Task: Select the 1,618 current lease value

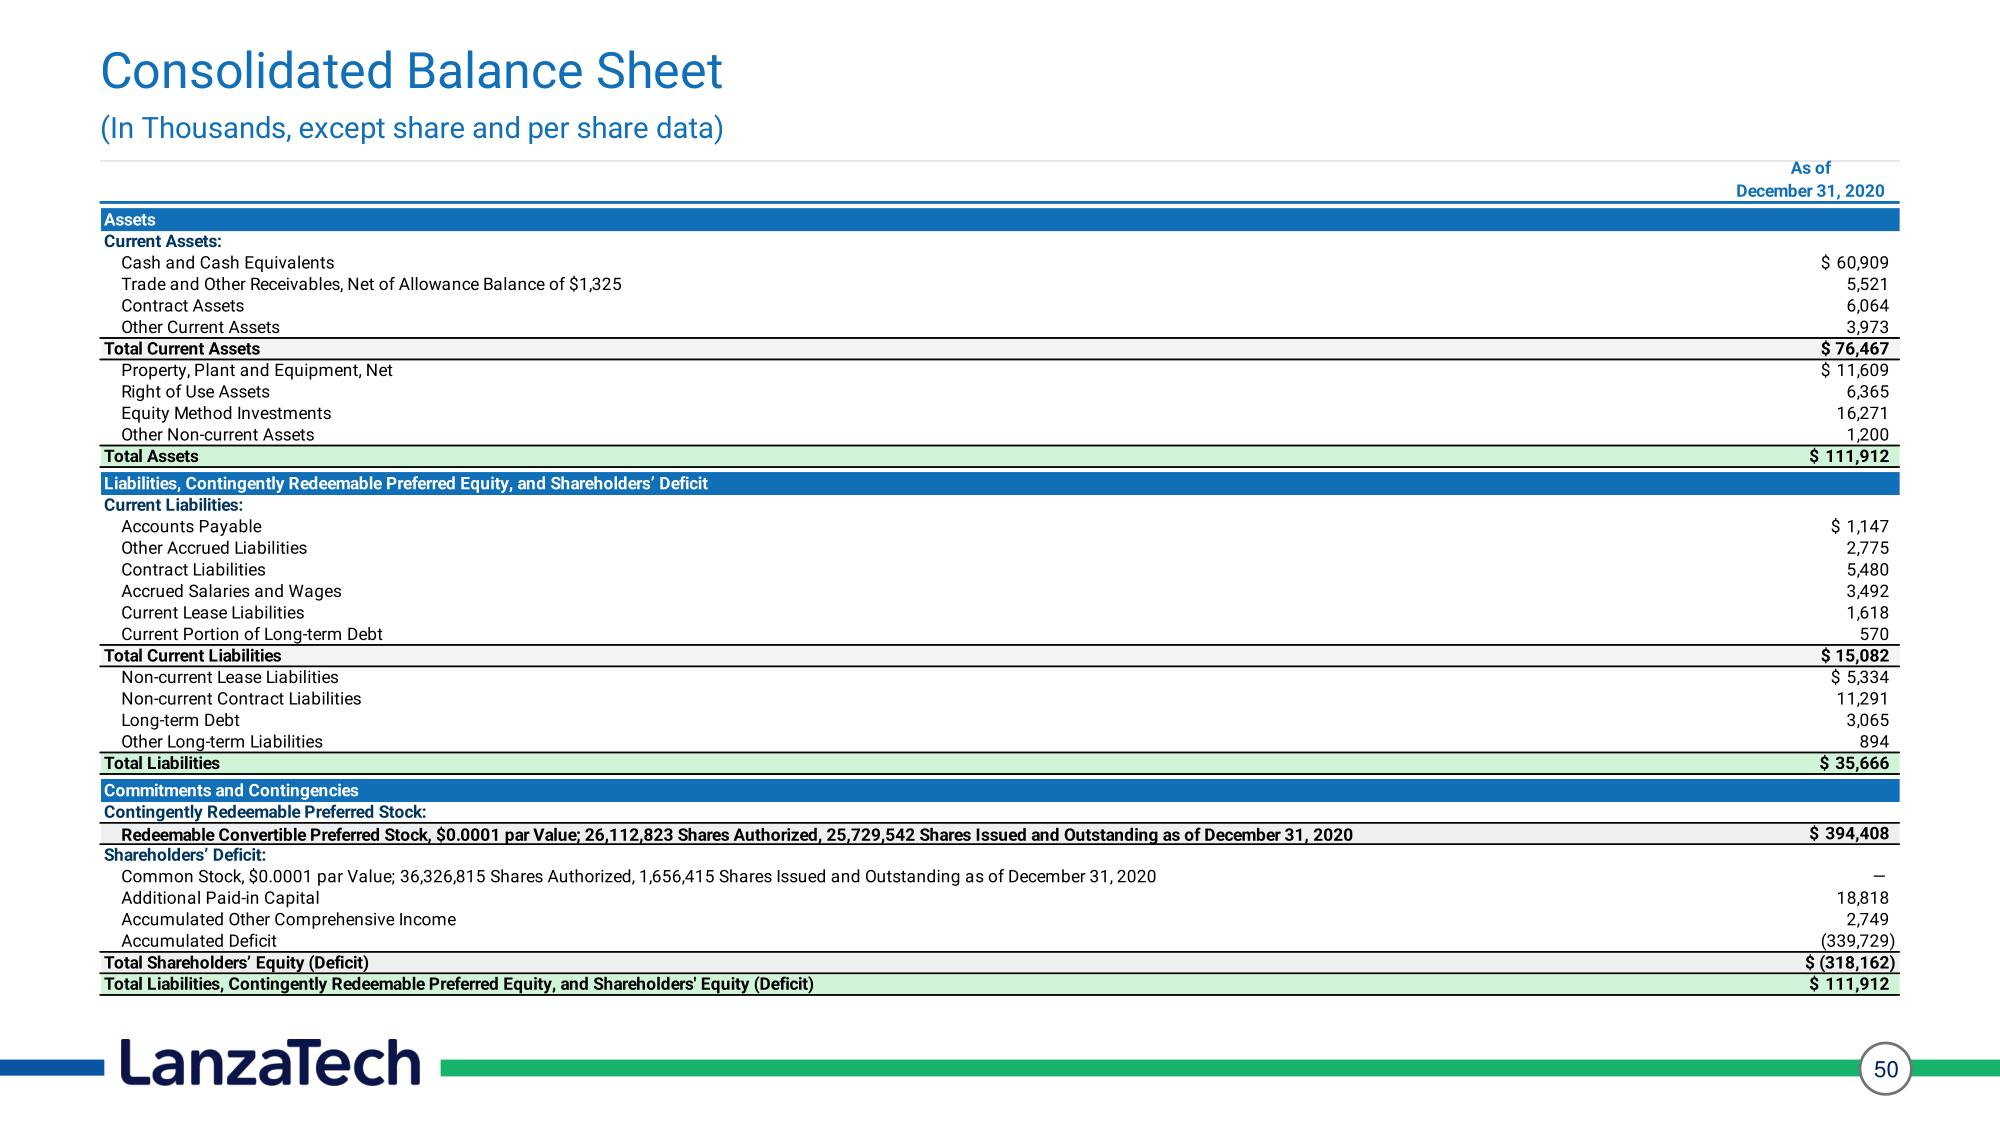Action: click(x=1867, y=613)
